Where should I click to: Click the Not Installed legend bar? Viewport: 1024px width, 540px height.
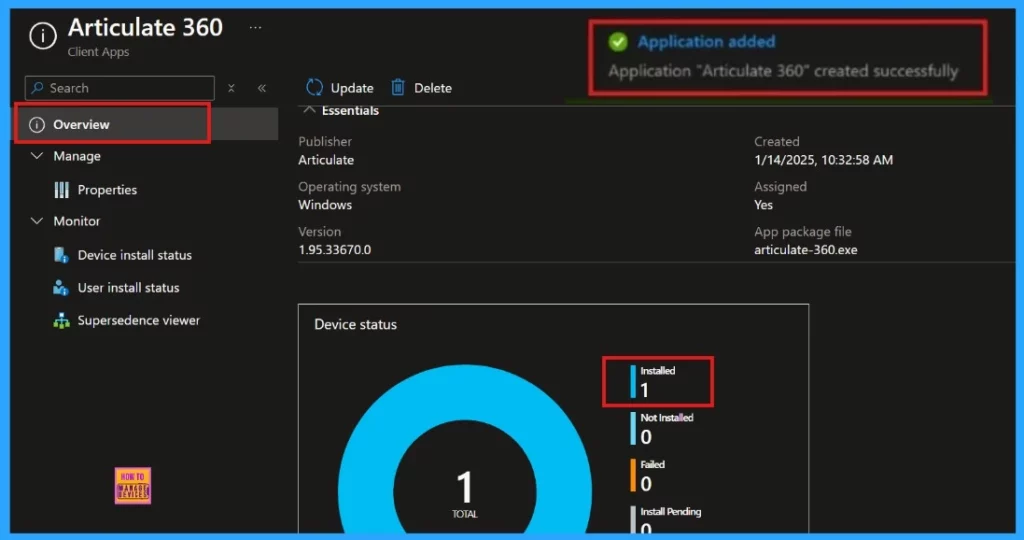click(633, 428)
